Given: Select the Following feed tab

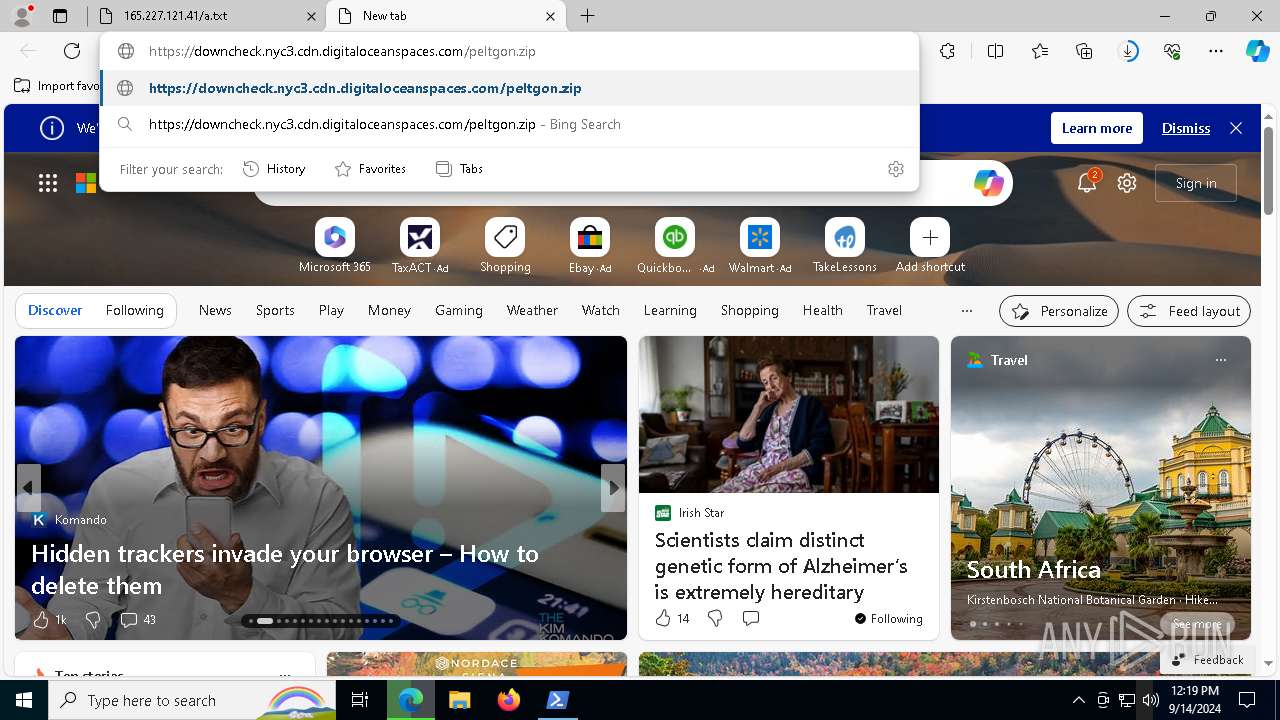Looking at the screenshot, I should point(134,311).
